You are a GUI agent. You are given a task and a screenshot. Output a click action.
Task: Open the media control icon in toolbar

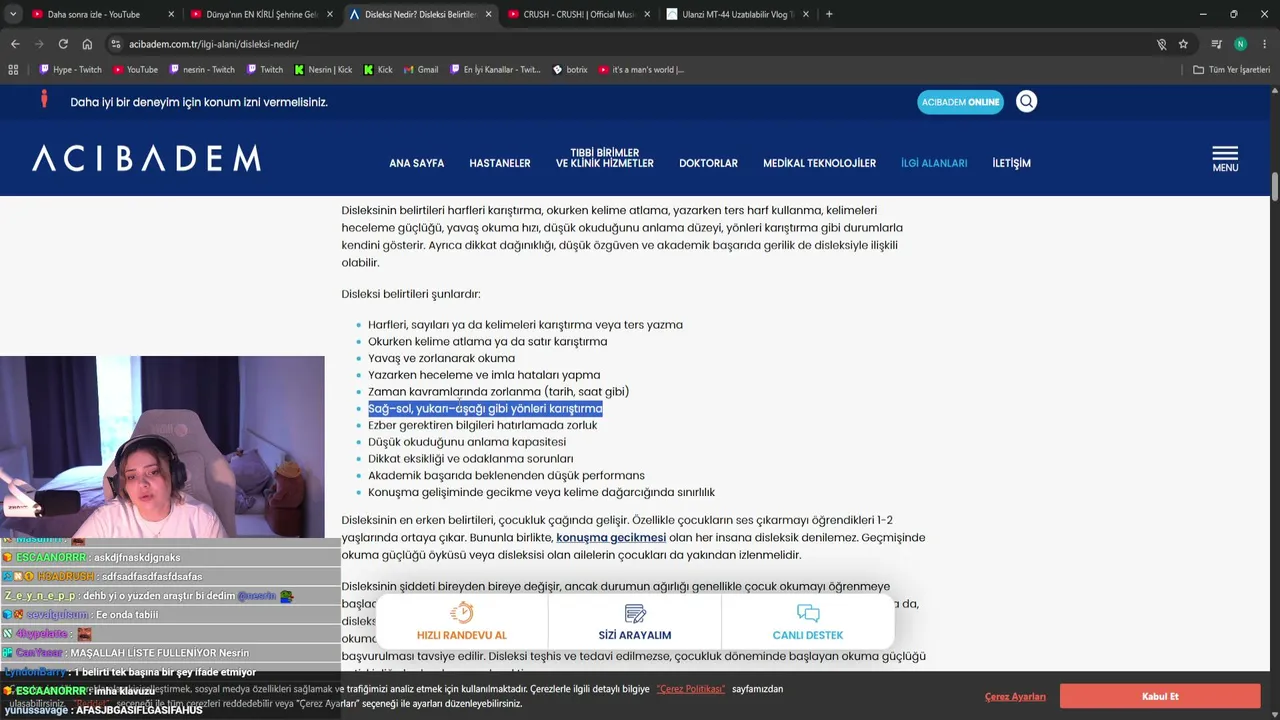(1216, 44)
